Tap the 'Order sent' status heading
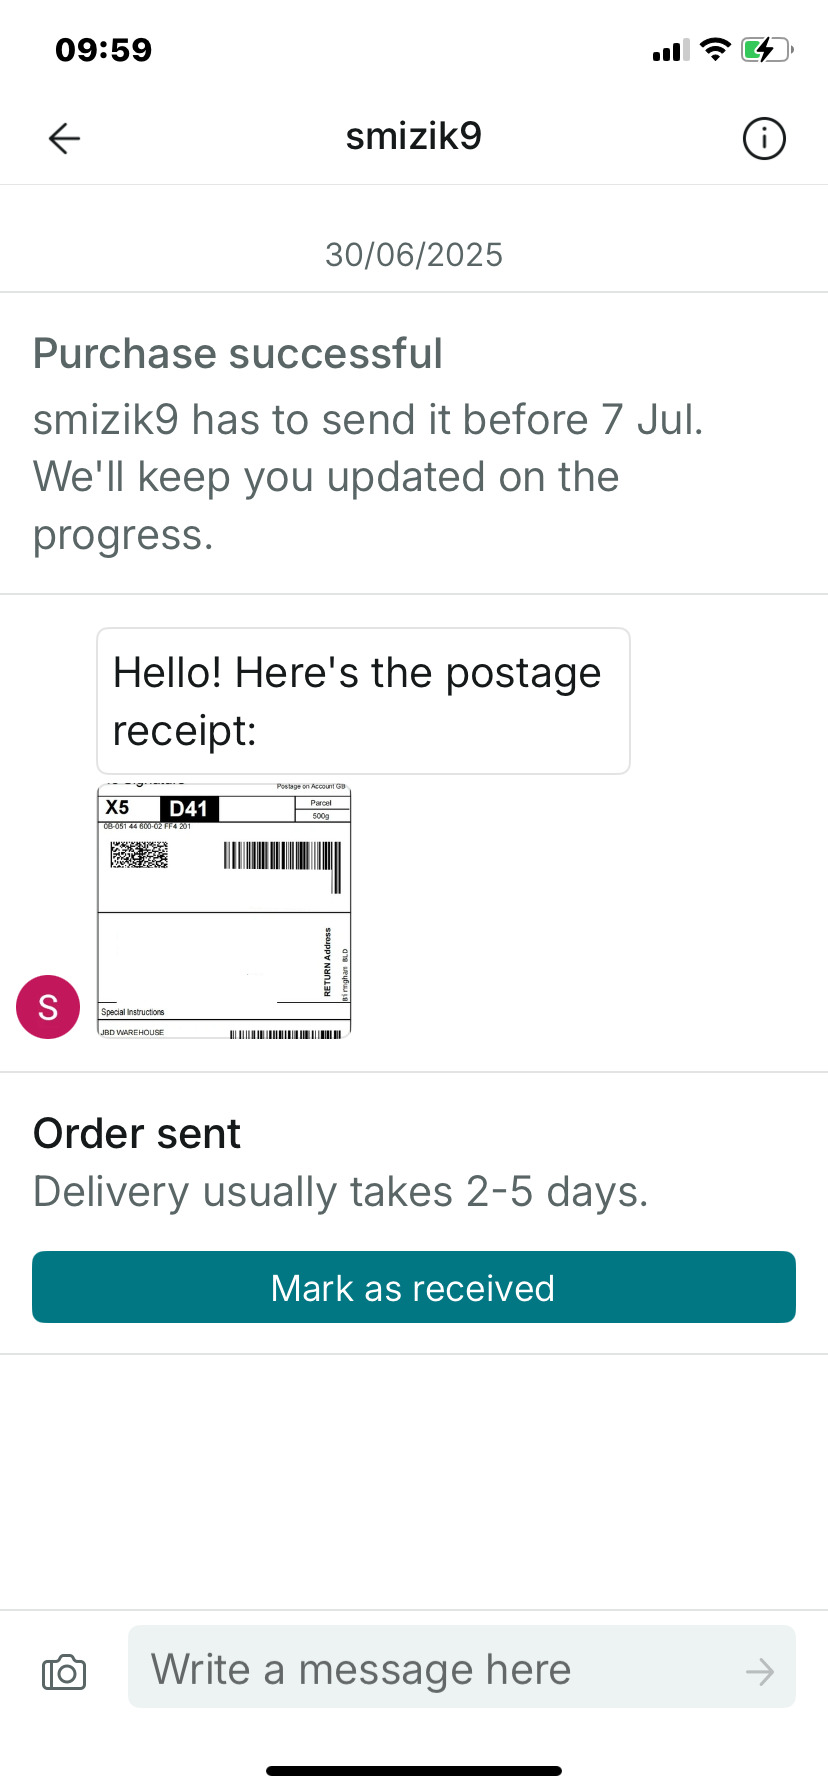This screenshot has height=1792, width=828. coord(137,1134)
